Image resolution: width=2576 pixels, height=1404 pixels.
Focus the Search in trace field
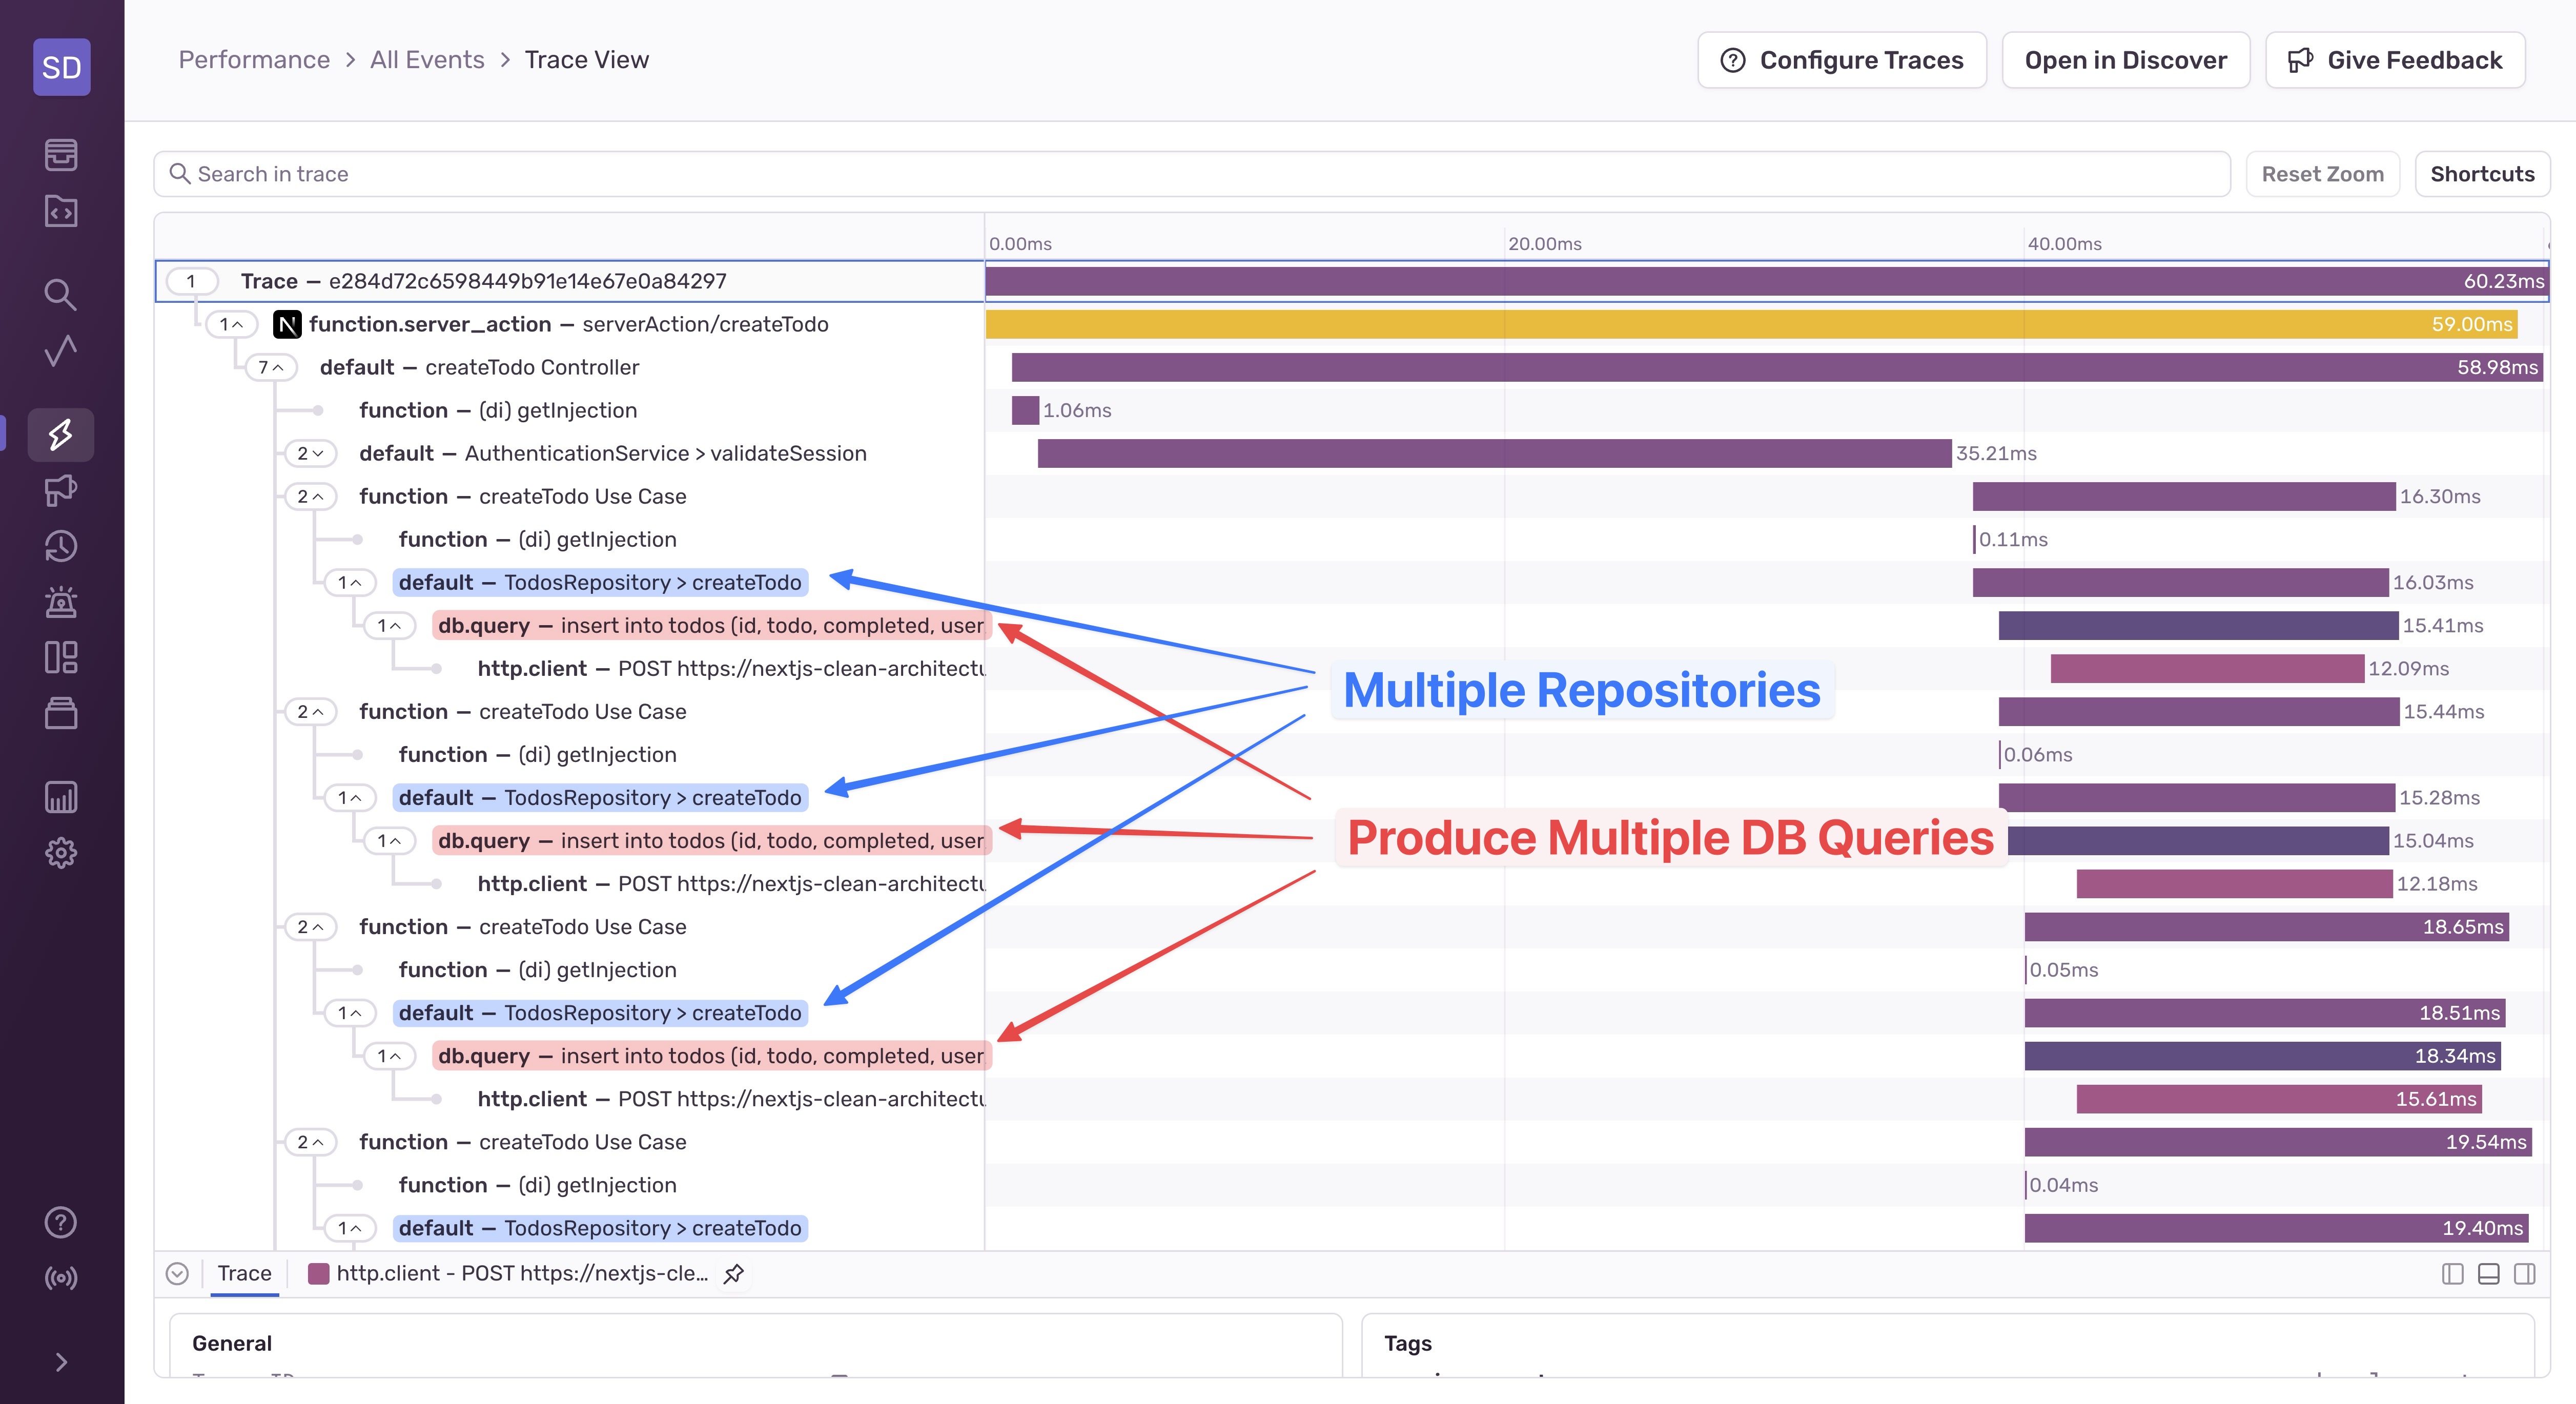(1192, 174)
